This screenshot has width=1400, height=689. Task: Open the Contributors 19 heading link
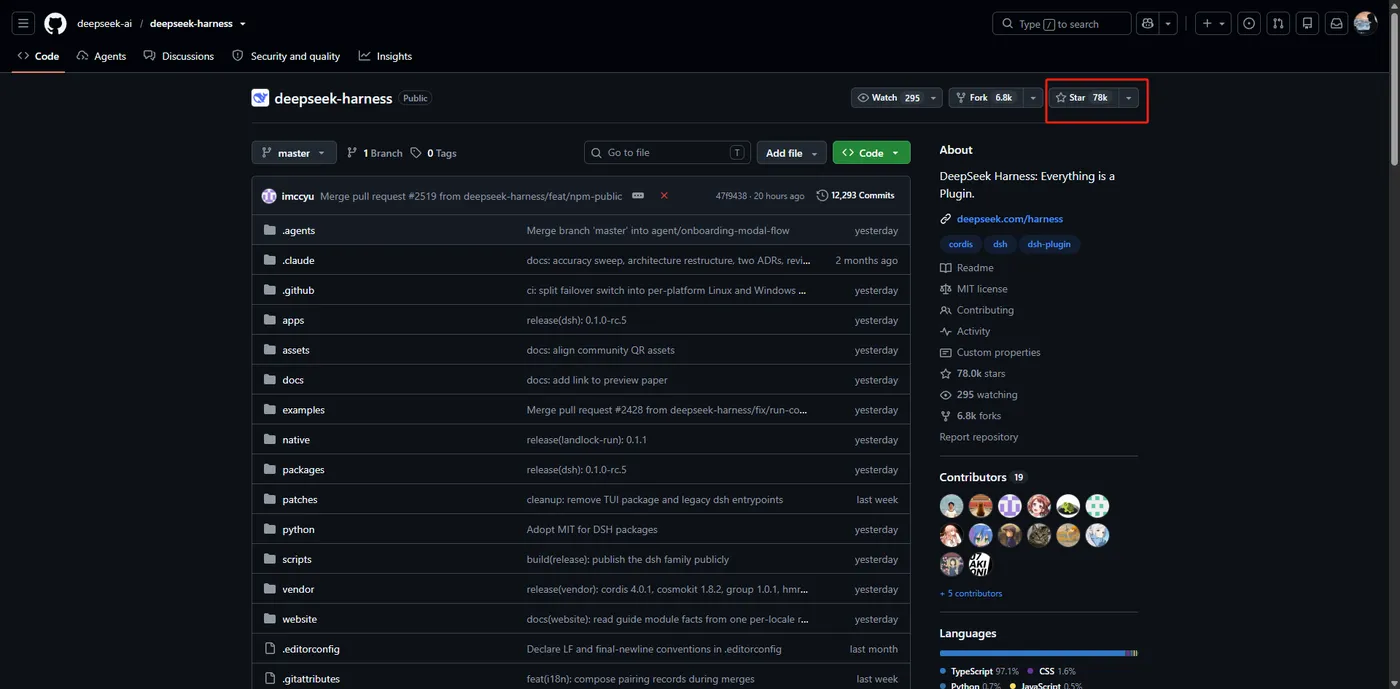(983, 477)
